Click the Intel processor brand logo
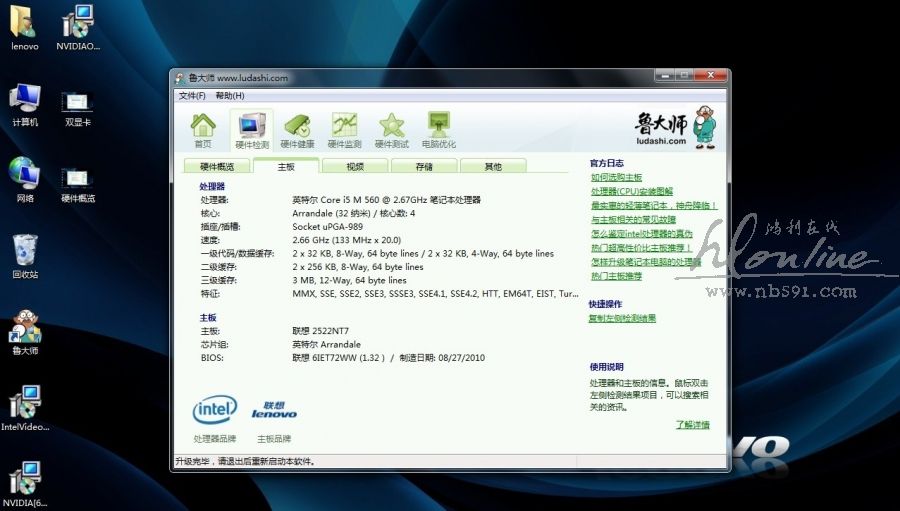This screenshot has width=900, height=511. tap(215, 409)
